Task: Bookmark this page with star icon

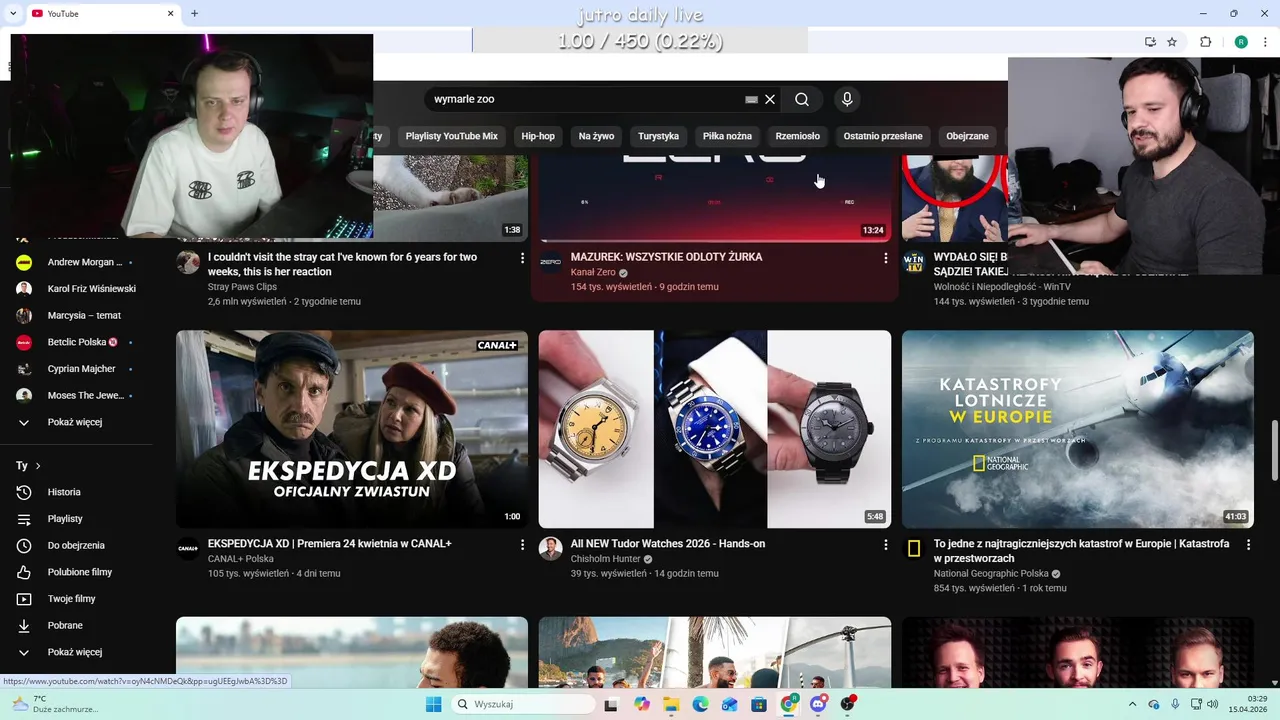Action: pyautogui.click(x=1172, y=42)
